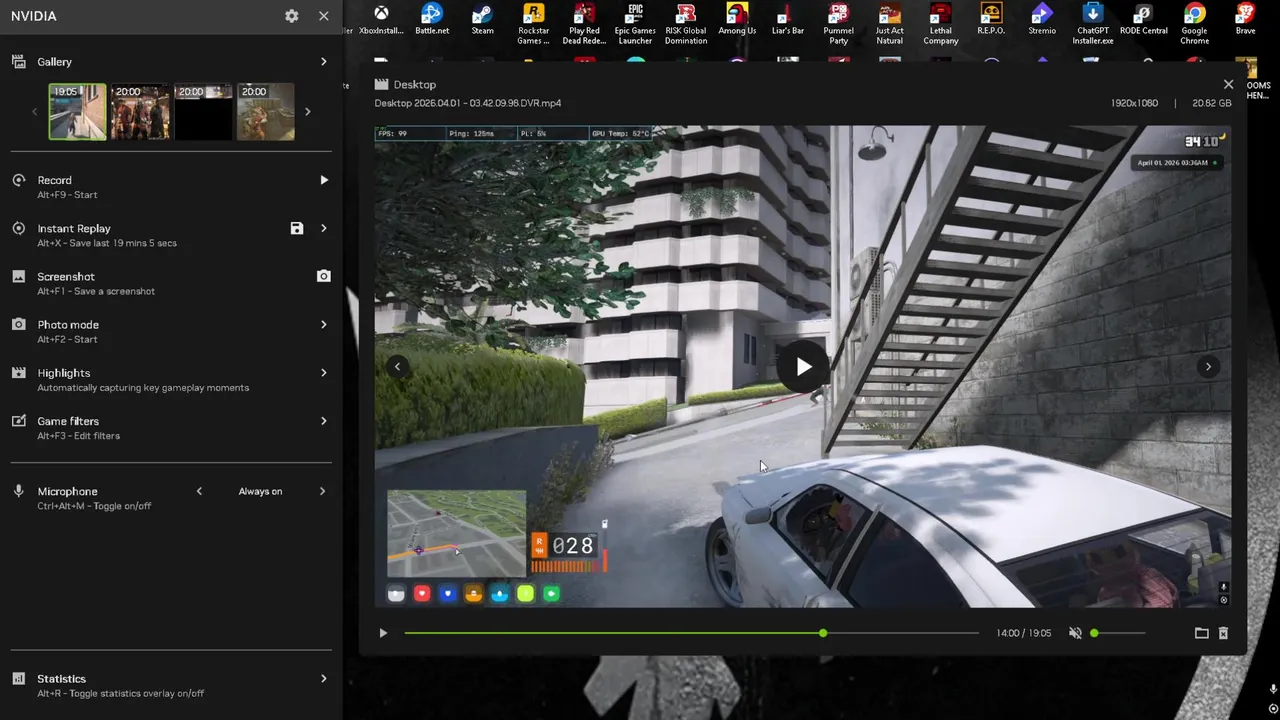Select the first 20:00 gallery thumbnail
Image resolution: width=1280 pixels, height=720 pixels.
click(140, 111)
